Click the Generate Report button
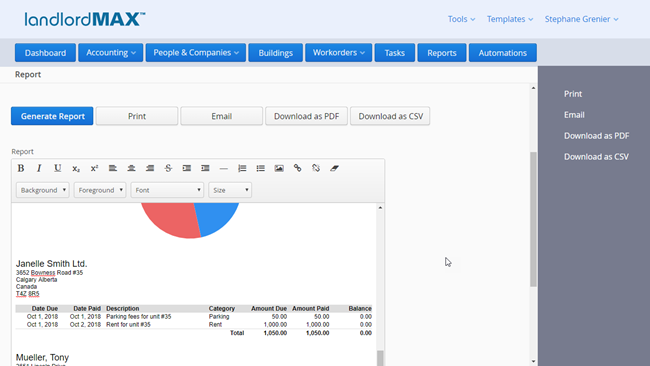Viewport: 650px width, 366px height. (x=52, y=116)
